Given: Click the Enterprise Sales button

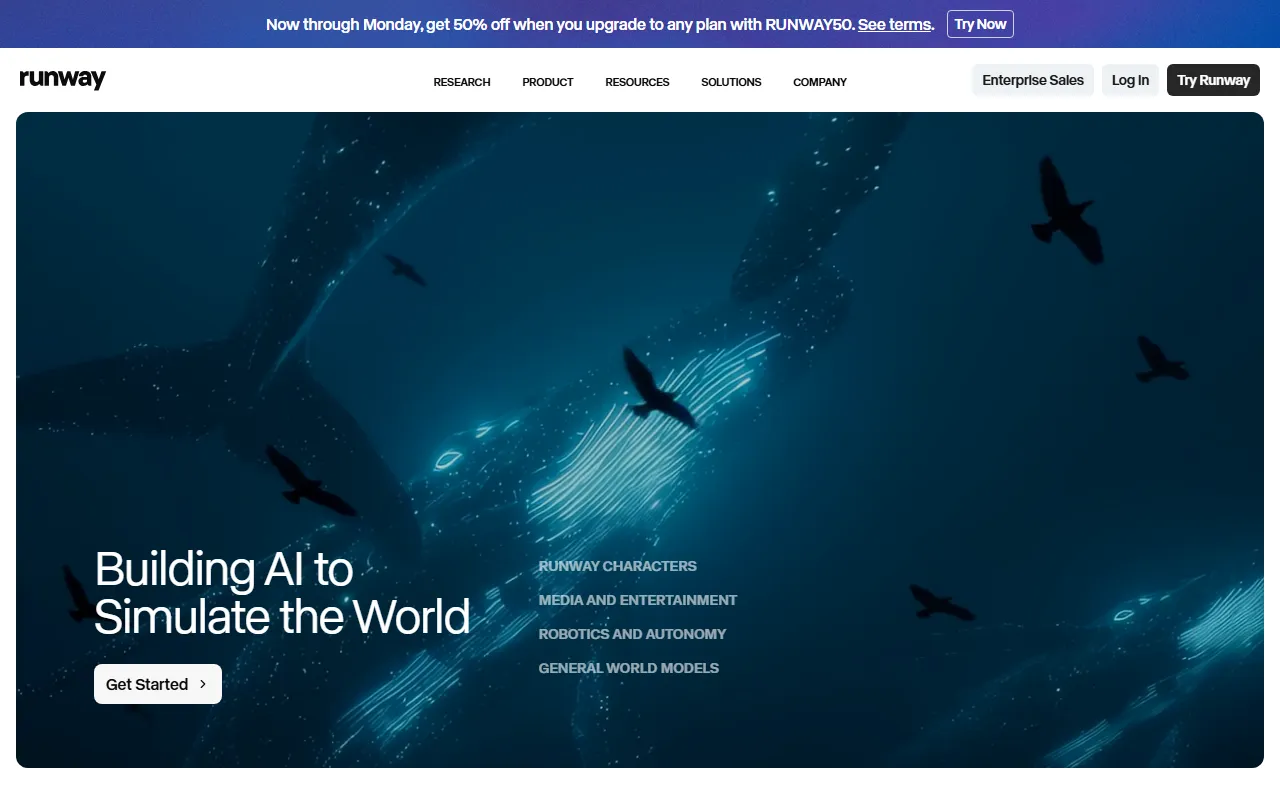Looking at the screenshot, I should tap(1032, 80).
